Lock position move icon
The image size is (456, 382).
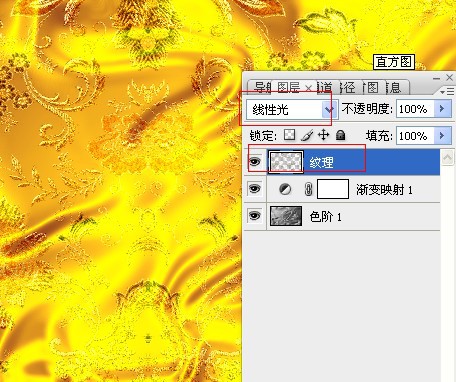(324, 135)
